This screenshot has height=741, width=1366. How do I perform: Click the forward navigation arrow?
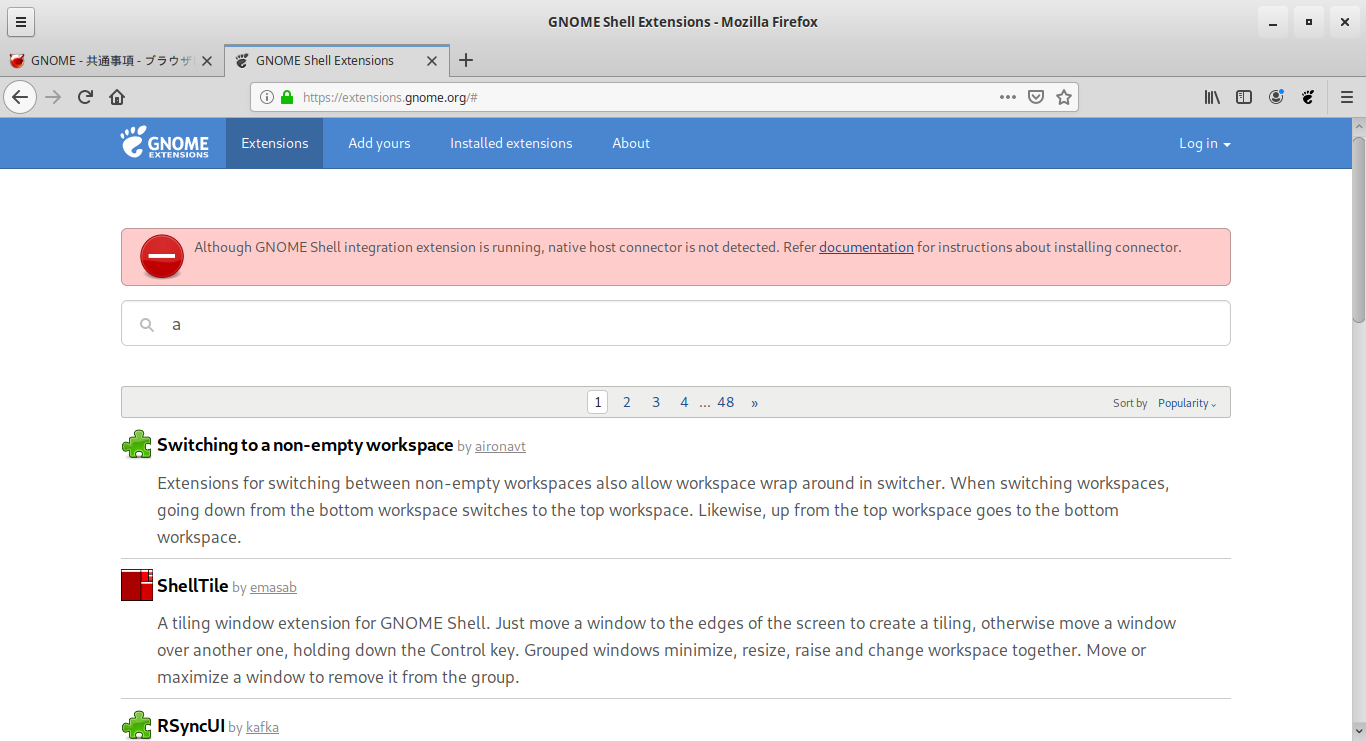[x=54, y=97]
